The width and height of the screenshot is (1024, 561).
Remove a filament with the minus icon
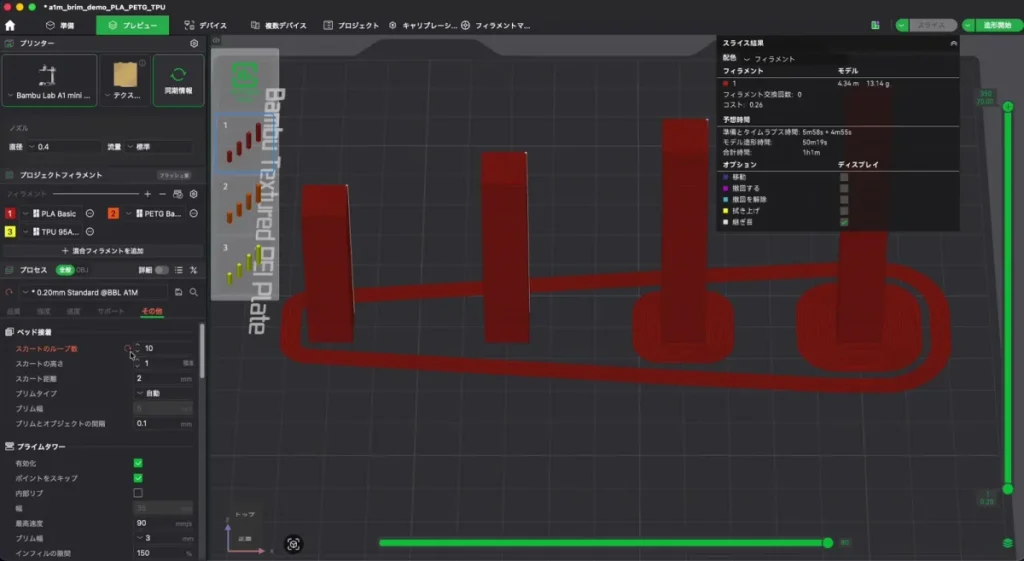[163, 194]
